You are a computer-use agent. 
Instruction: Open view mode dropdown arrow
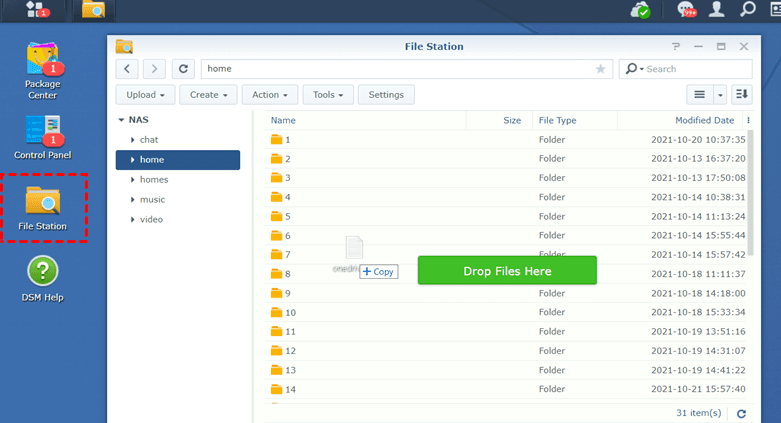(720, 95)
